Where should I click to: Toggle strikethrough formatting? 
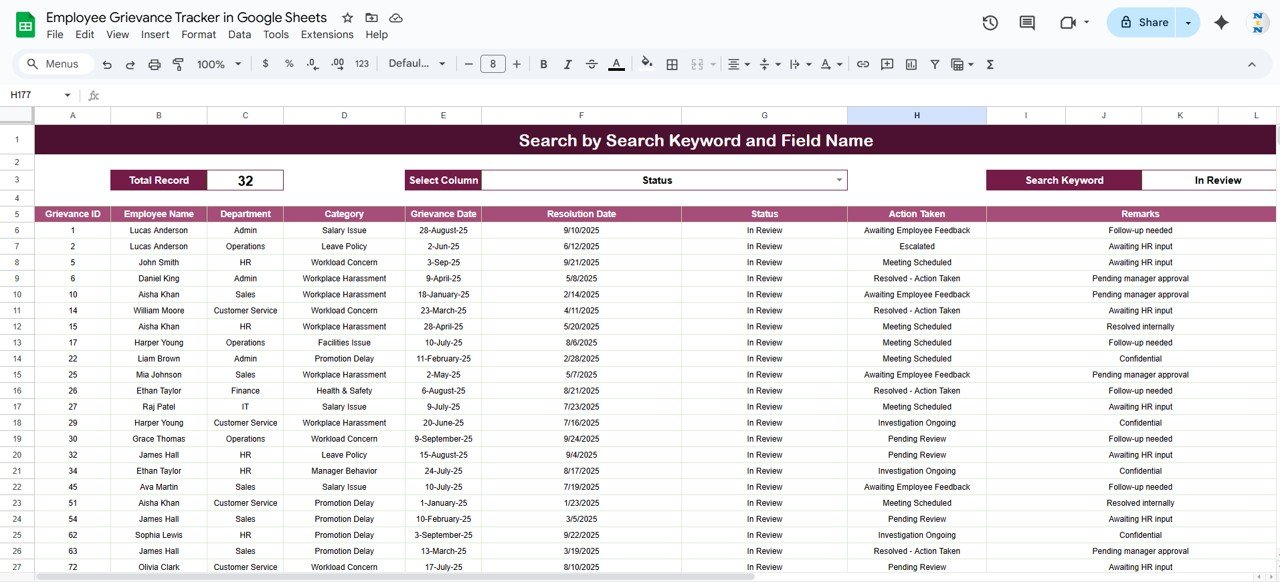coord(592,64)
